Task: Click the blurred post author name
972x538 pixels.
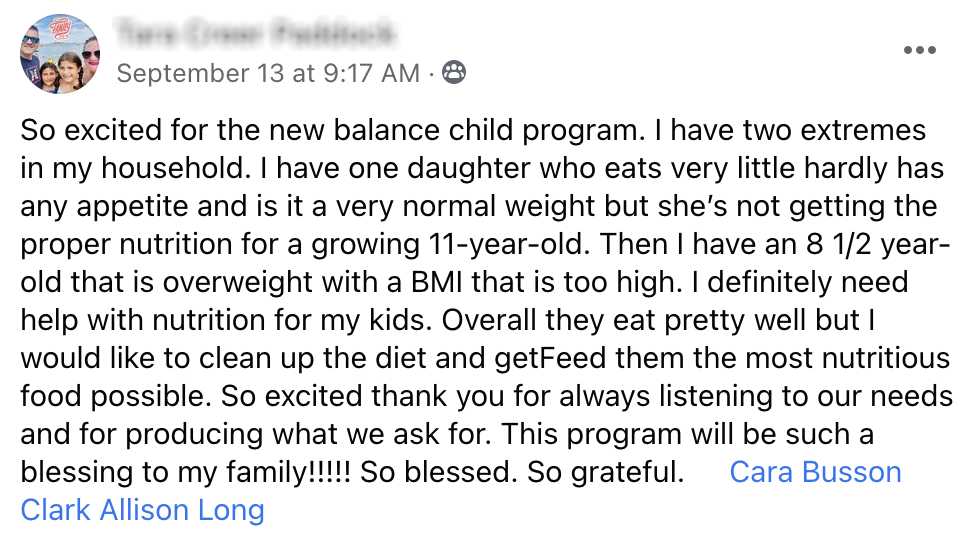Action: tap(255, 33)
